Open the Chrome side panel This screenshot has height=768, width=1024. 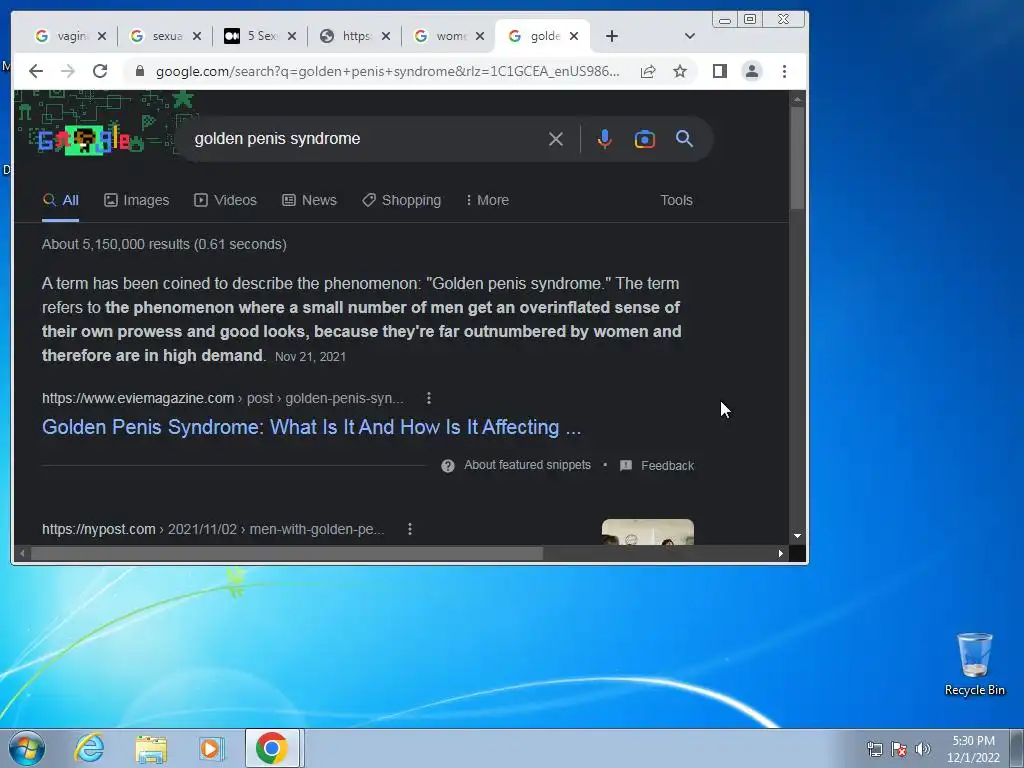[x=720, y=71]
